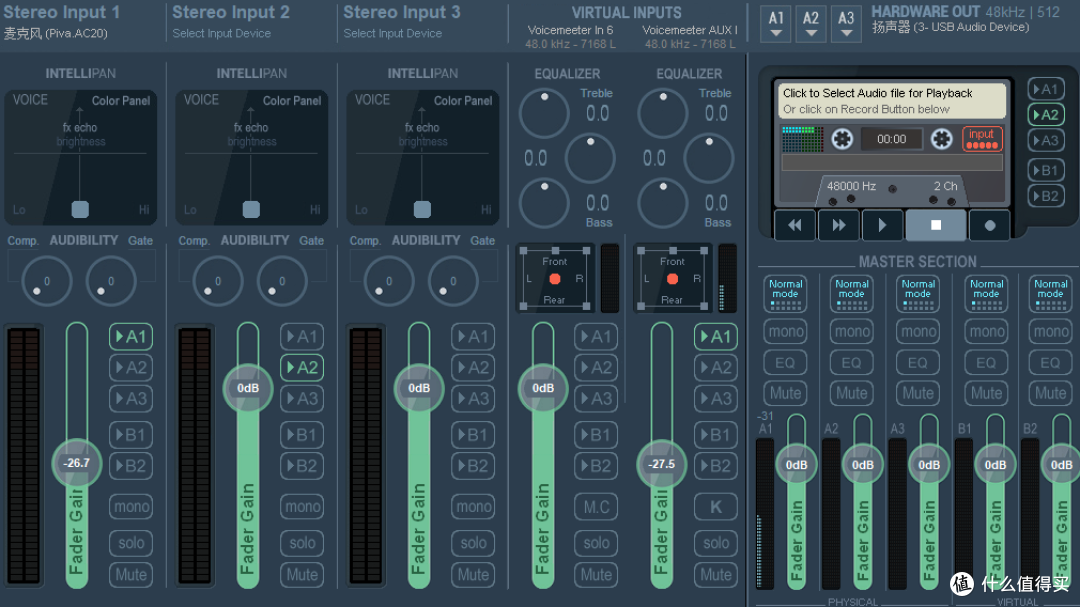Toggle recorder B1 bus assignment
Viewport: 1080px width, 607px height.
(x=1046, y=170)
